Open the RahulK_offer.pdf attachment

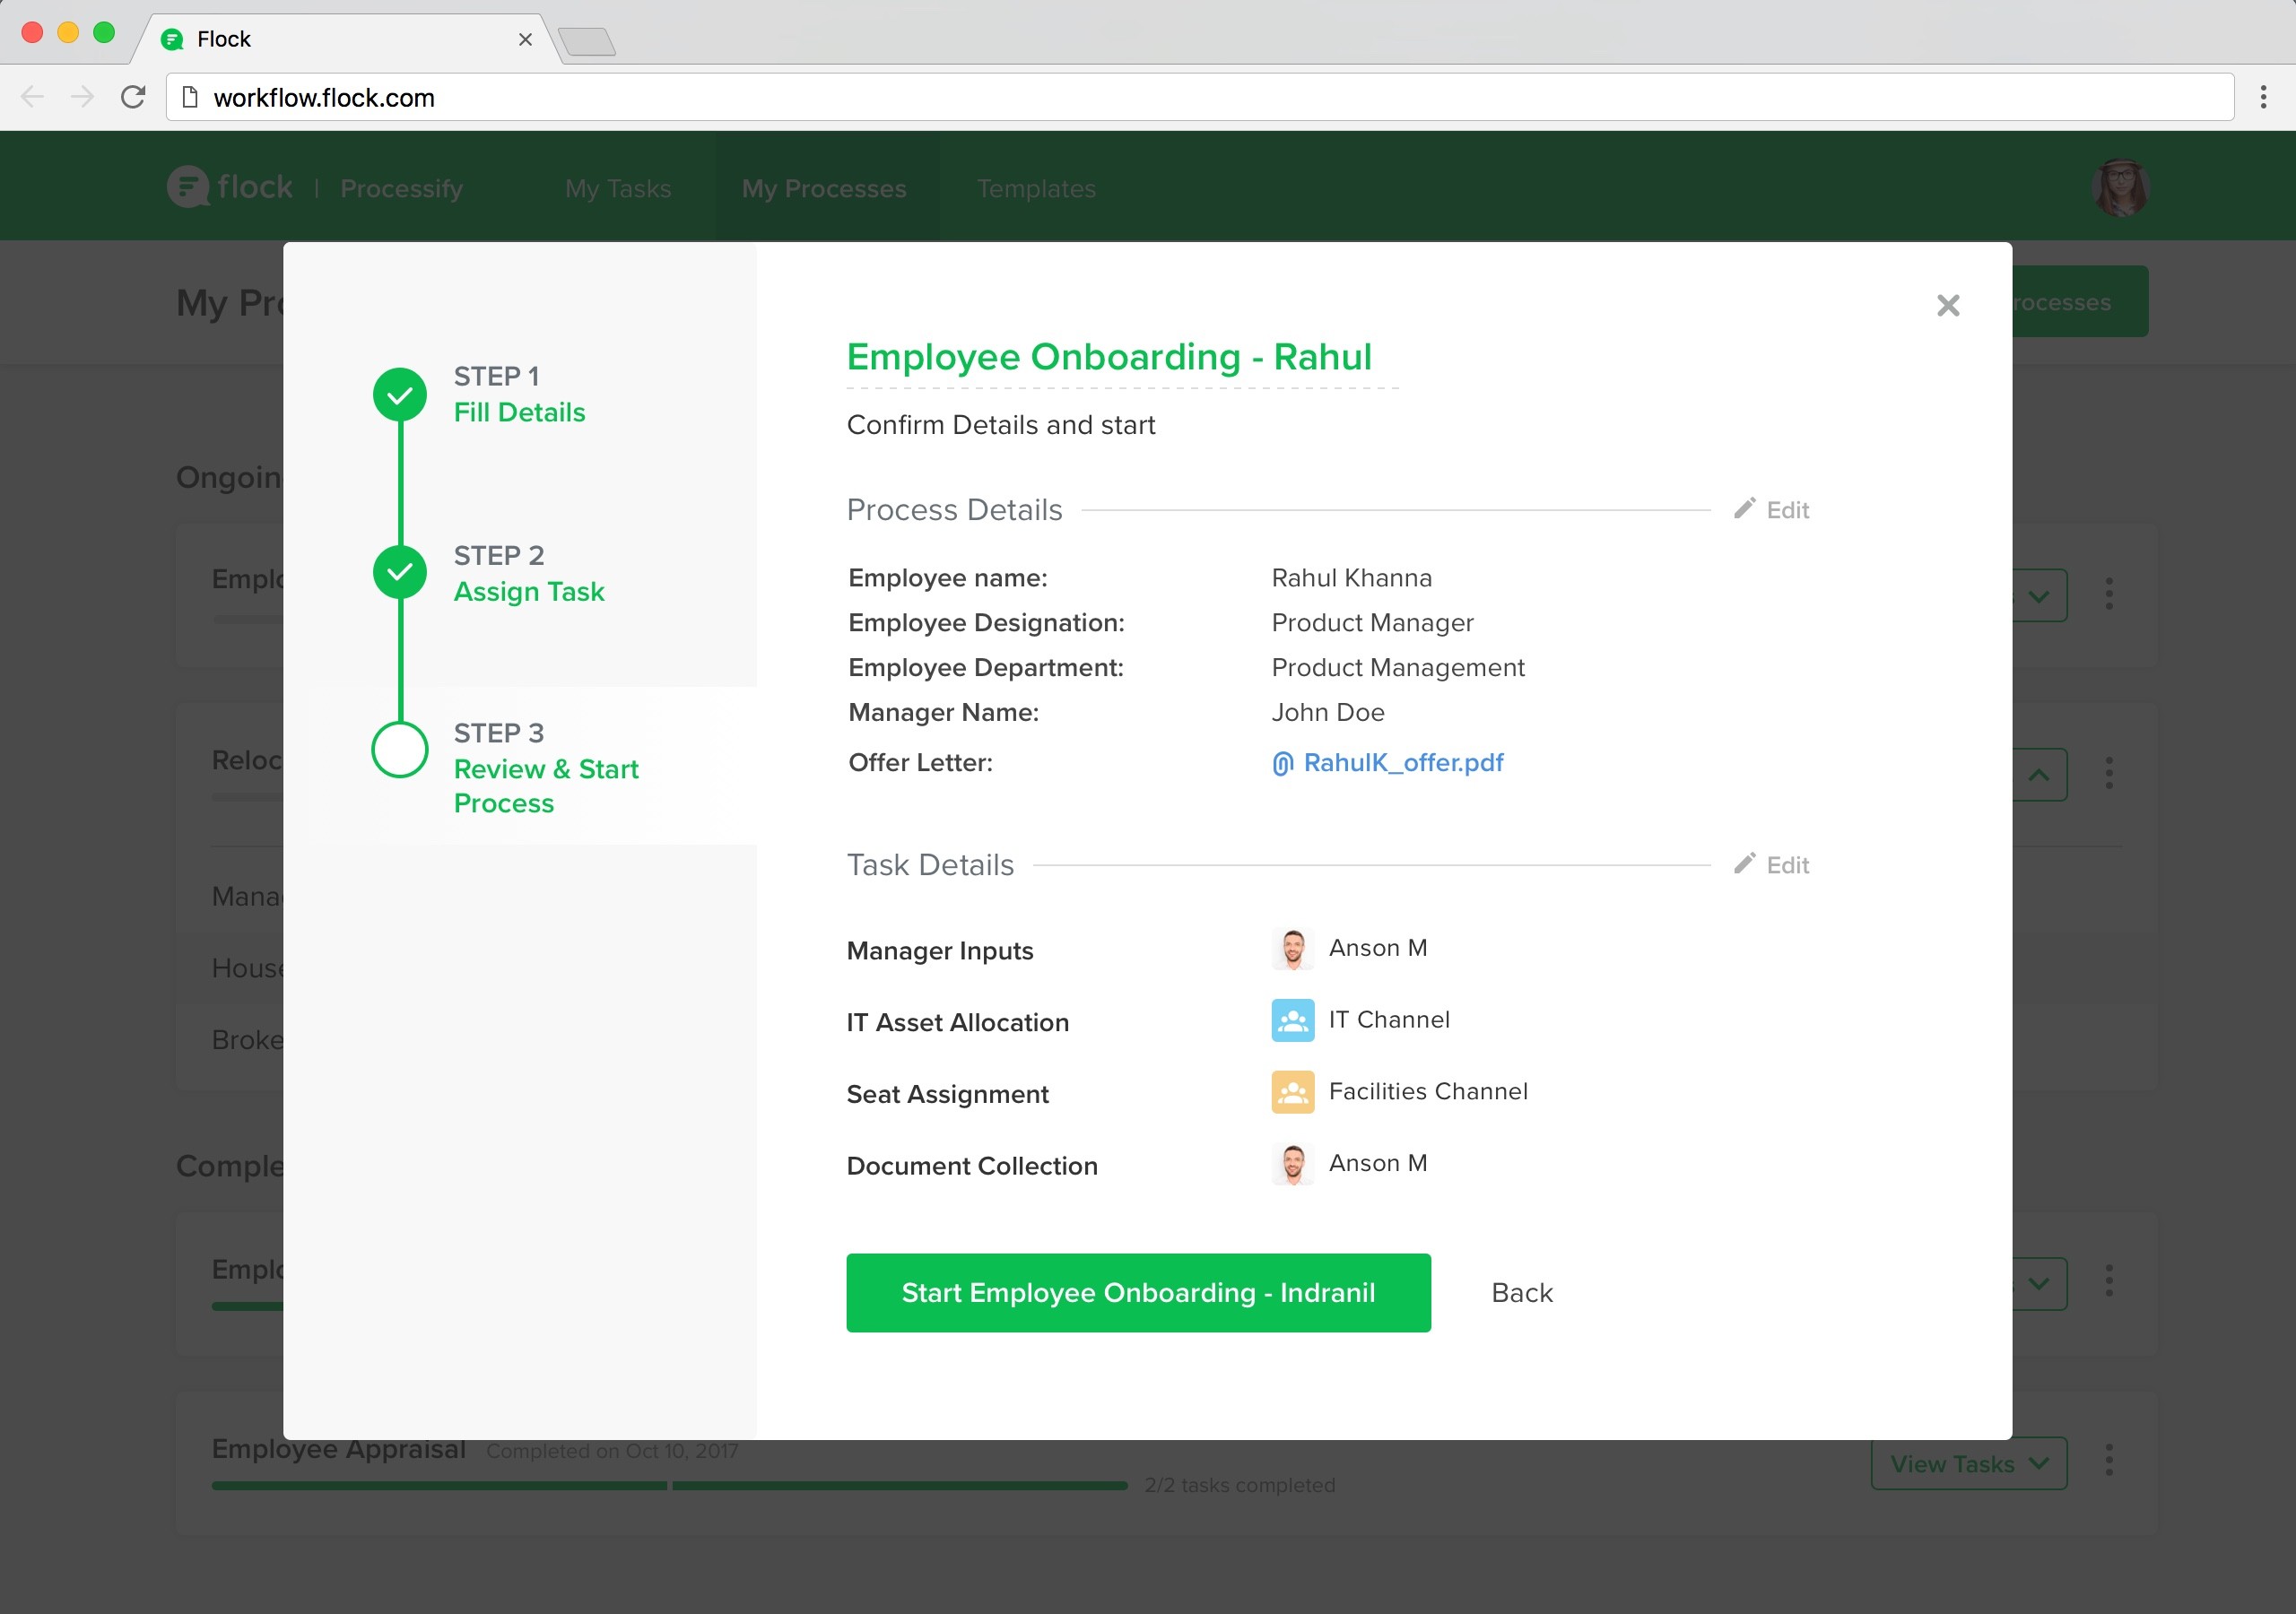coord(1388,763)
